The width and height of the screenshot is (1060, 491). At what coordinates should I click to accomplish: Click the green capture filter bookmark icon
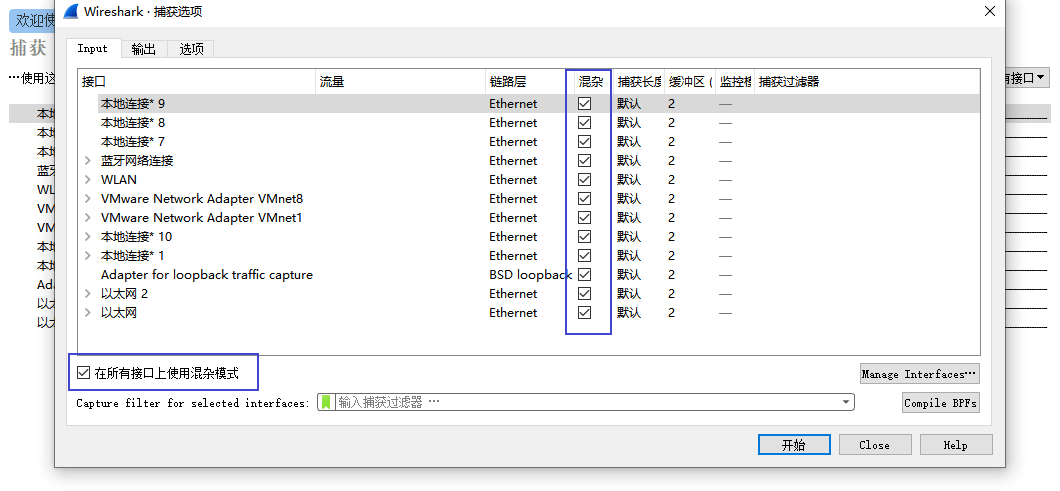coord(326,402)
